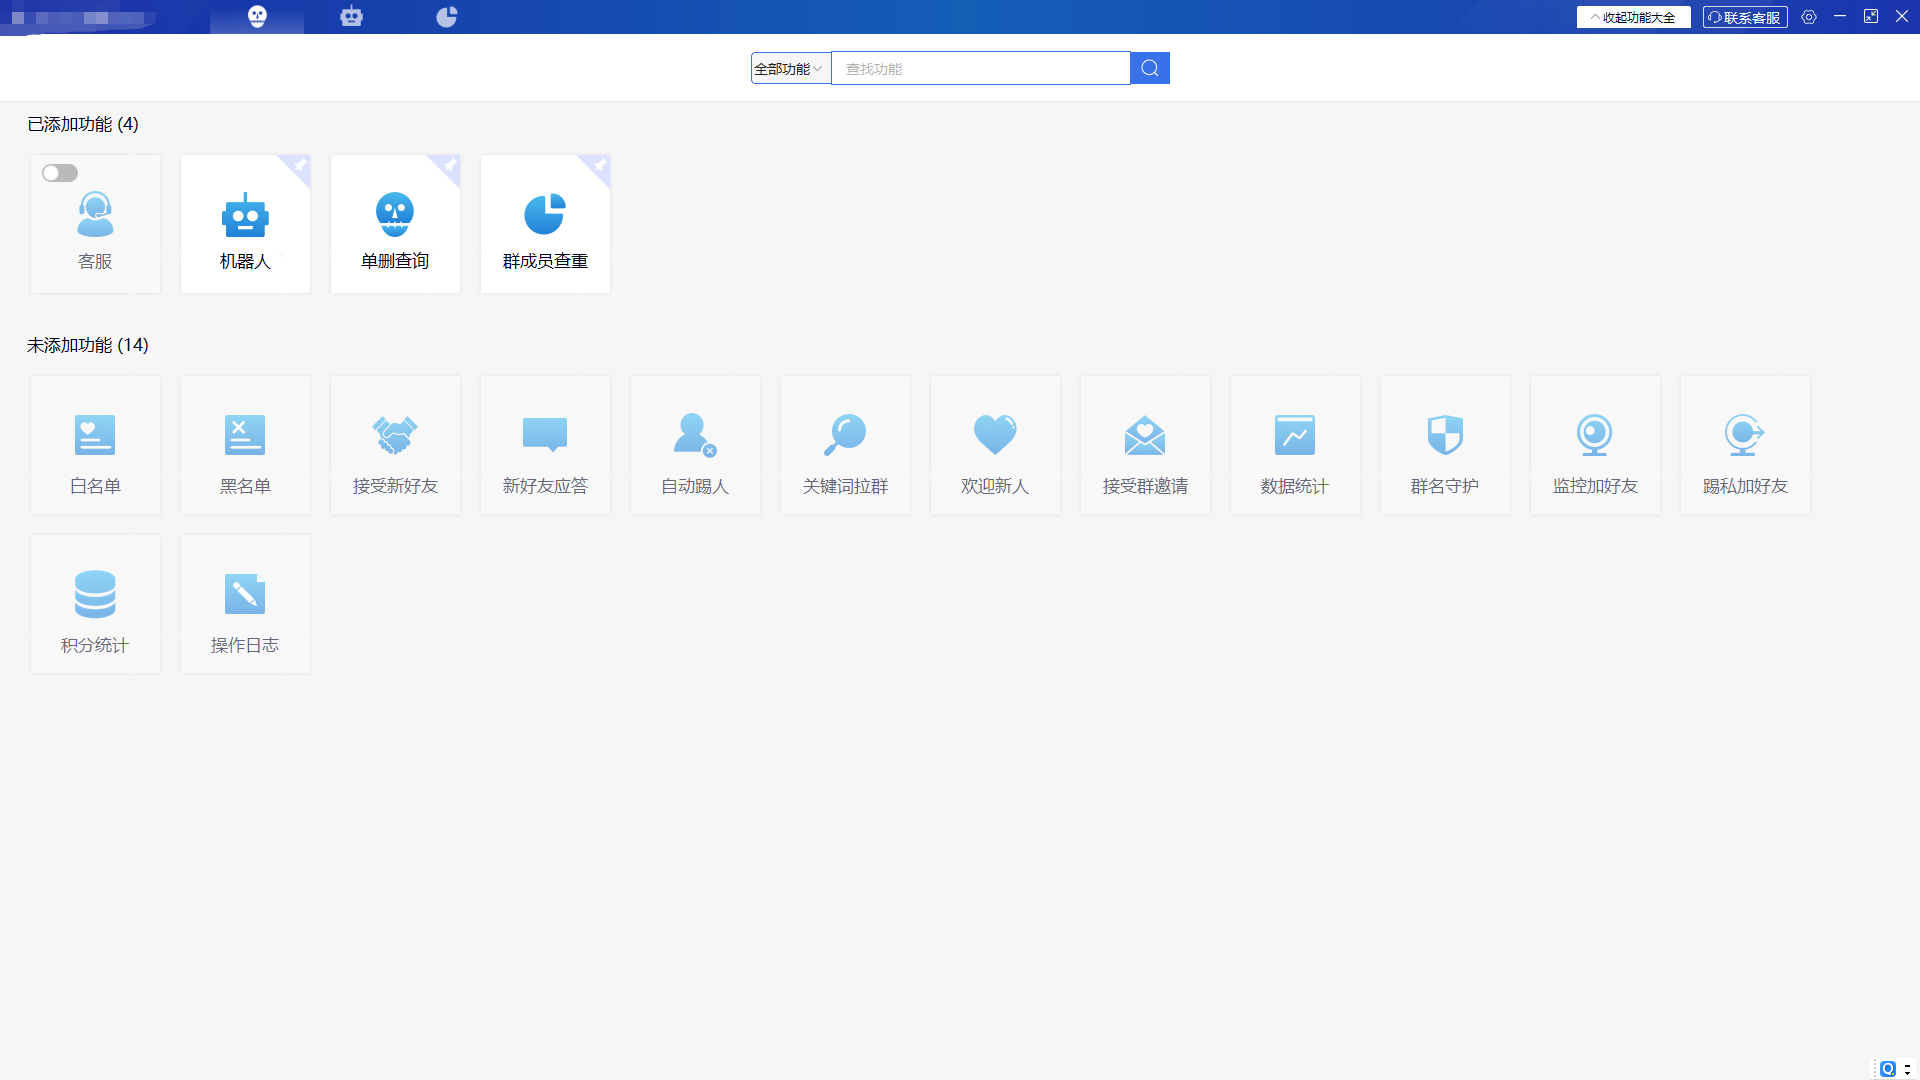1920x1080 pixels.
Task: Open the 机器人 robot feature tile
Action: coord(245,224)
